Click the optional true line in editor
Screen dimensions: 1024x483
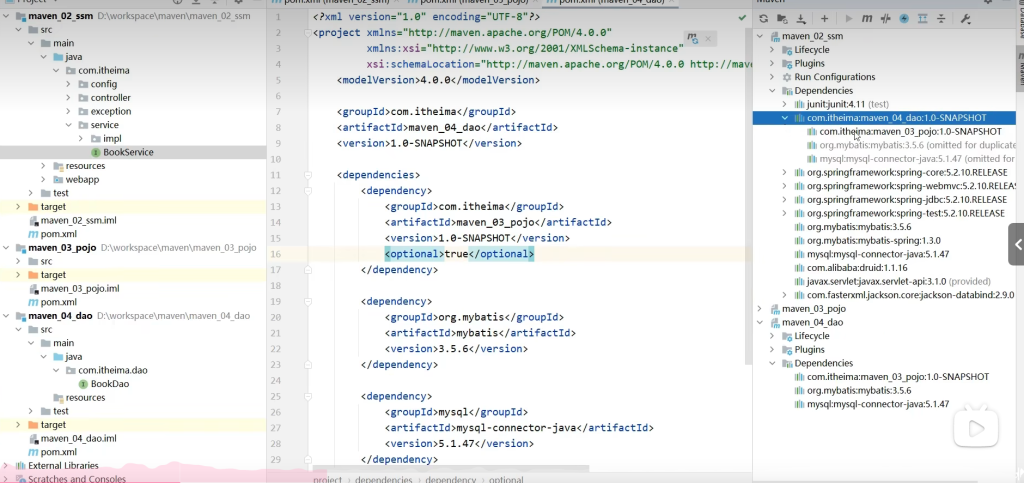[459, 254]
